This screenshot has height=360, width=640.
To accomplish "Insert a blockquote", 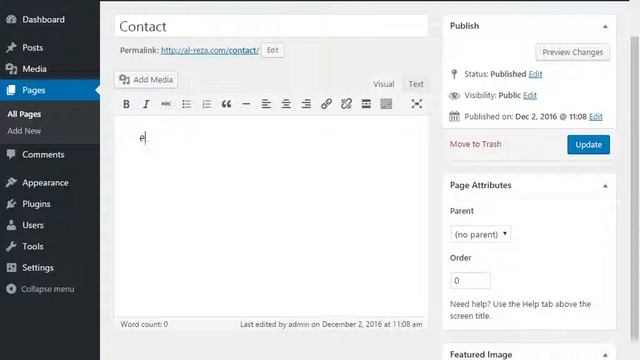I will (226, 104).
